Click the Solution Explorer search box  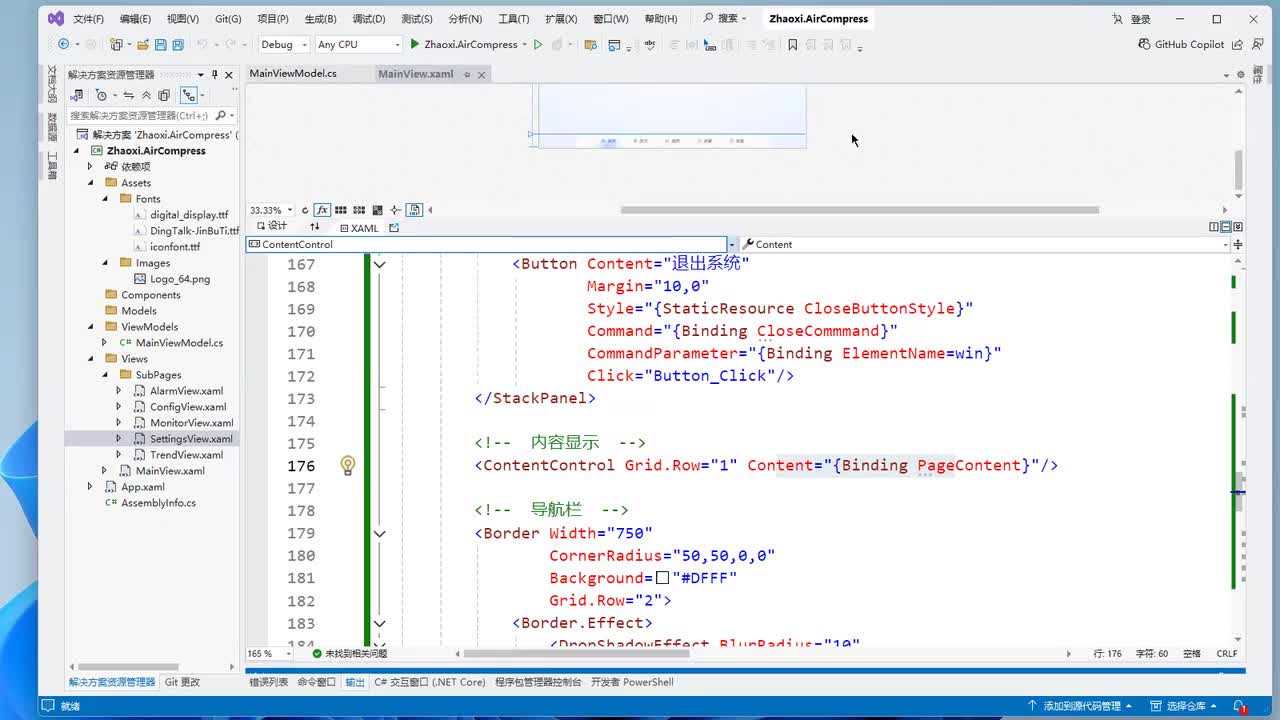tap(140, 116)
